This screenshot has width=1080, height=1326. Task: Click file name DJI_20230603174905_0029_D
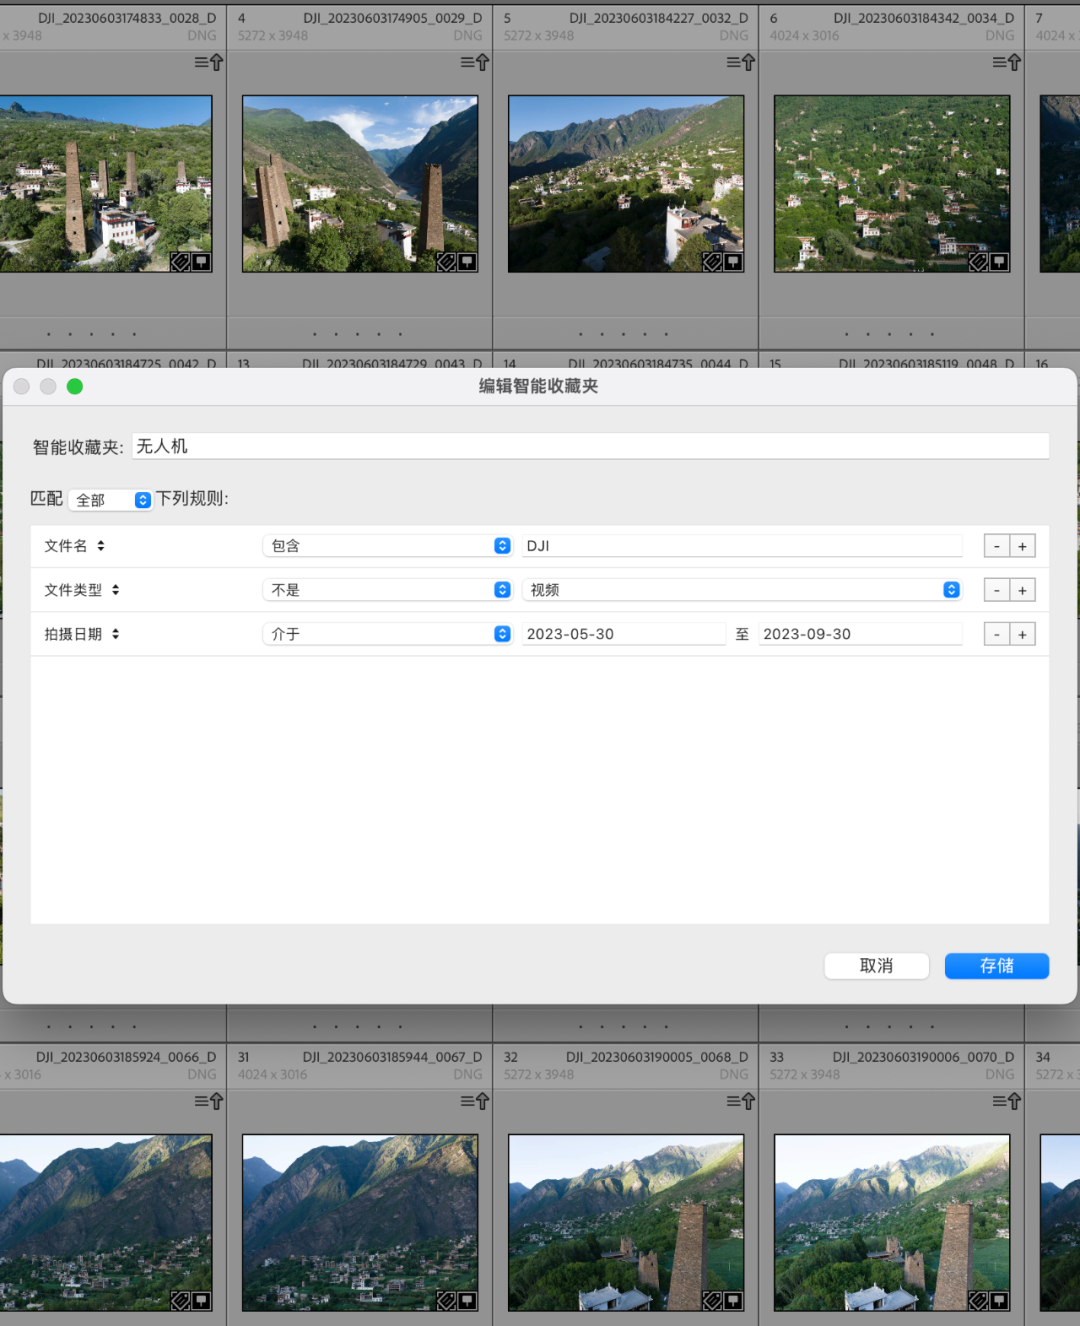[x=393, y=18]
